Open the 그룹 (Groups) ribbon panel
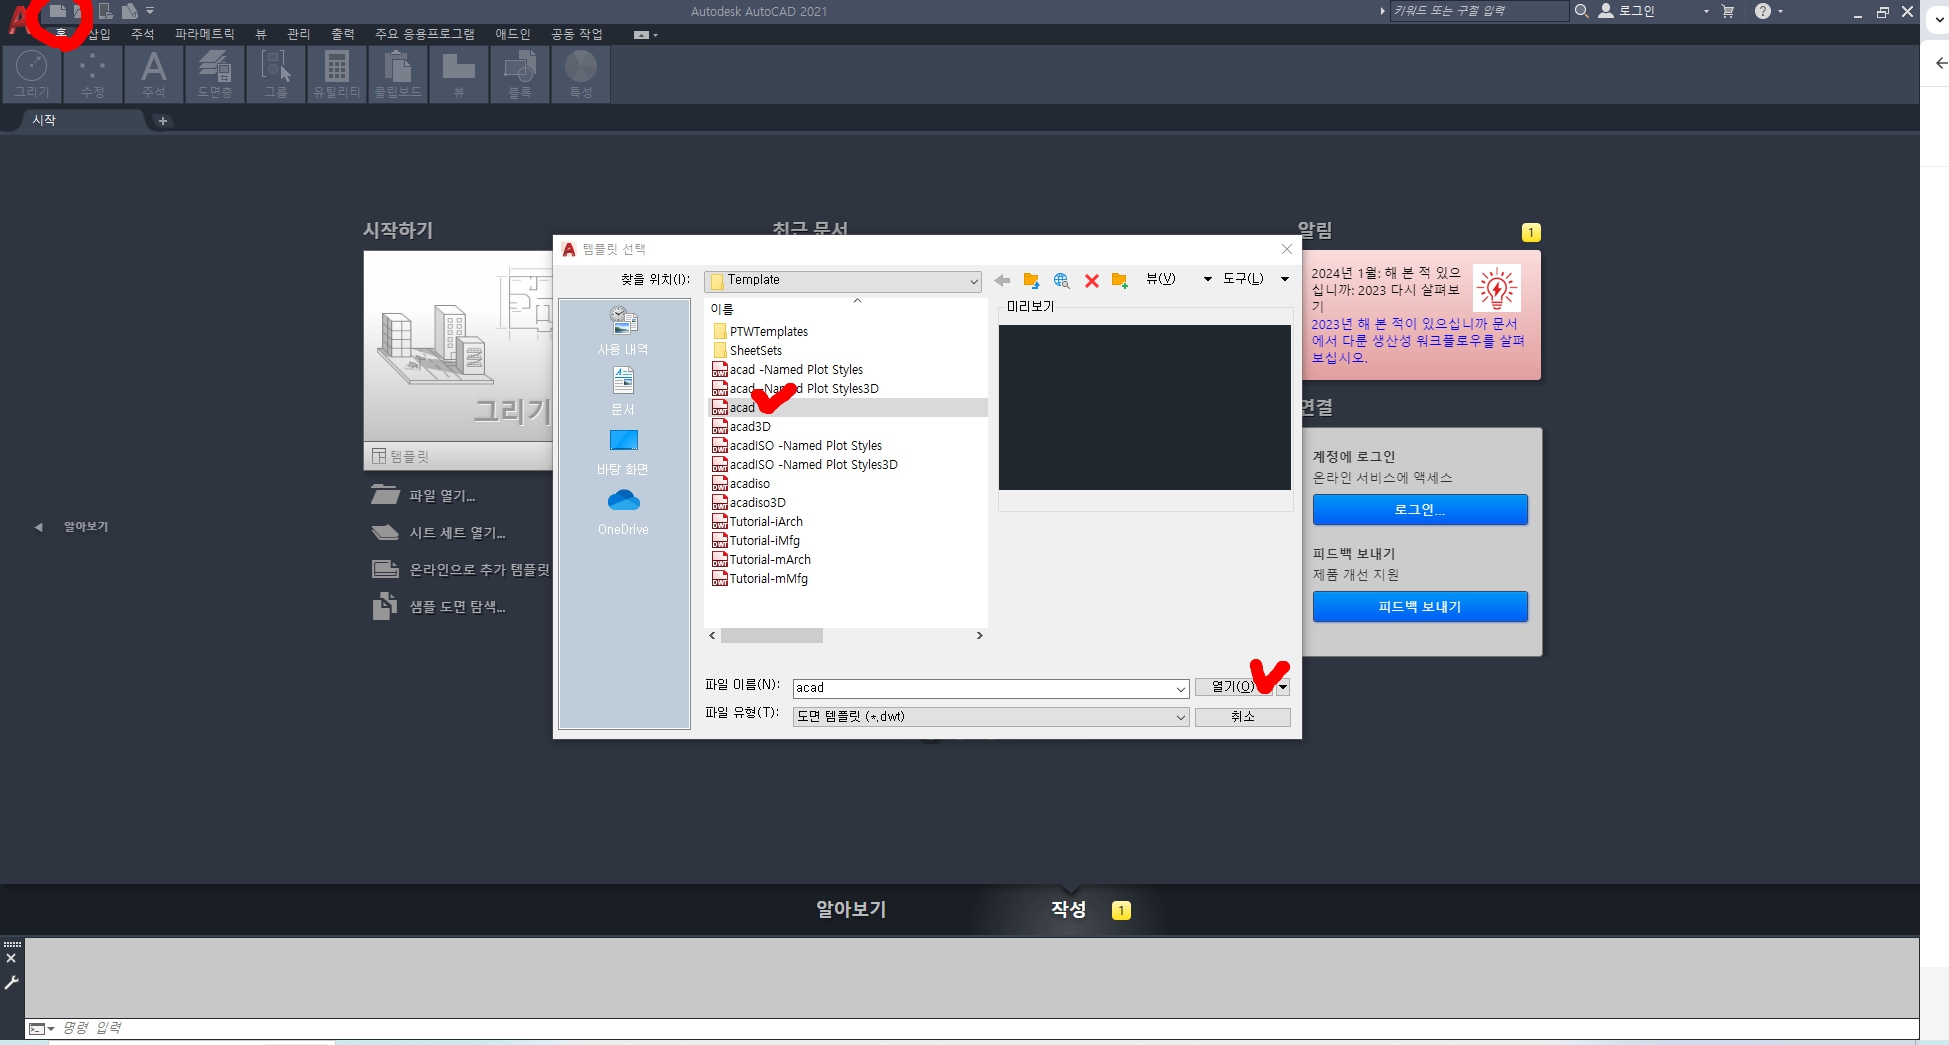 pyautogui.click(x=276, y=74)
